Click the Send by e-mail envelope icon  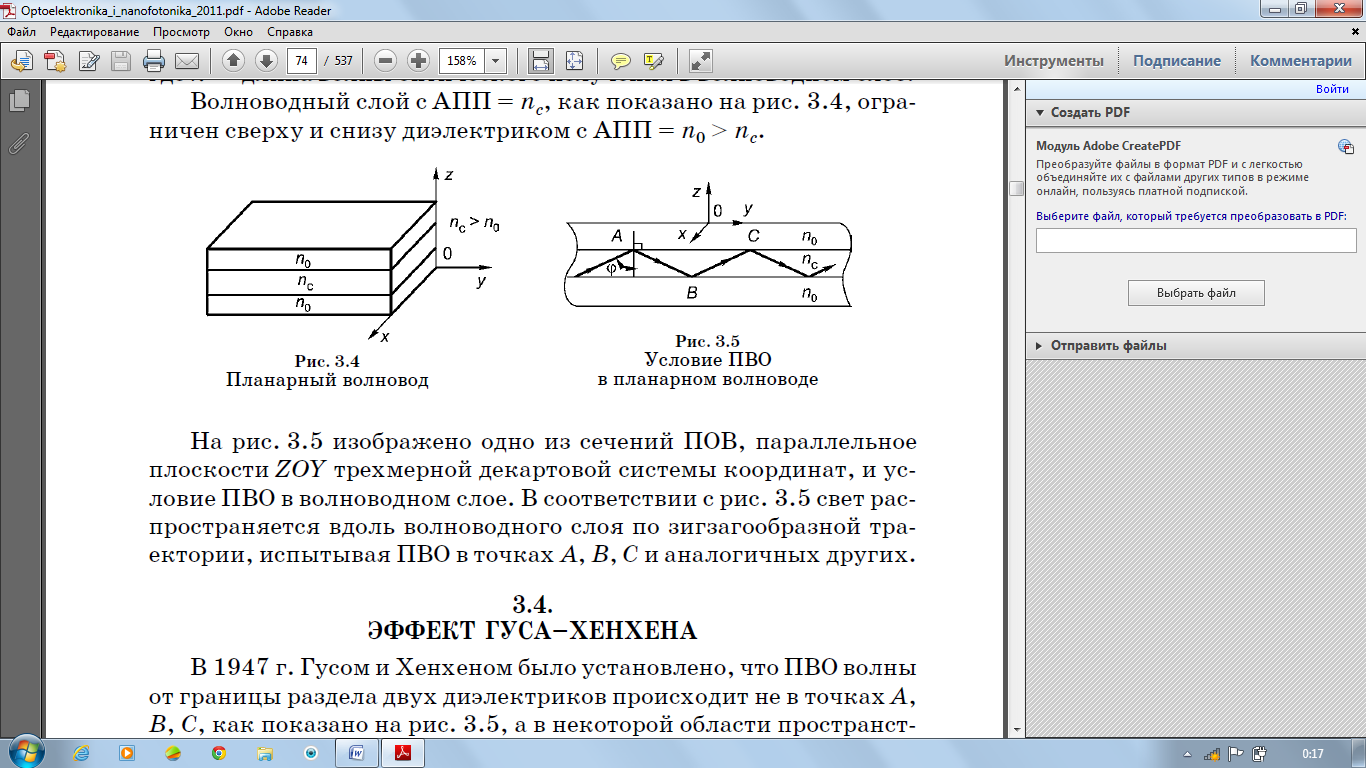[186, 60]
